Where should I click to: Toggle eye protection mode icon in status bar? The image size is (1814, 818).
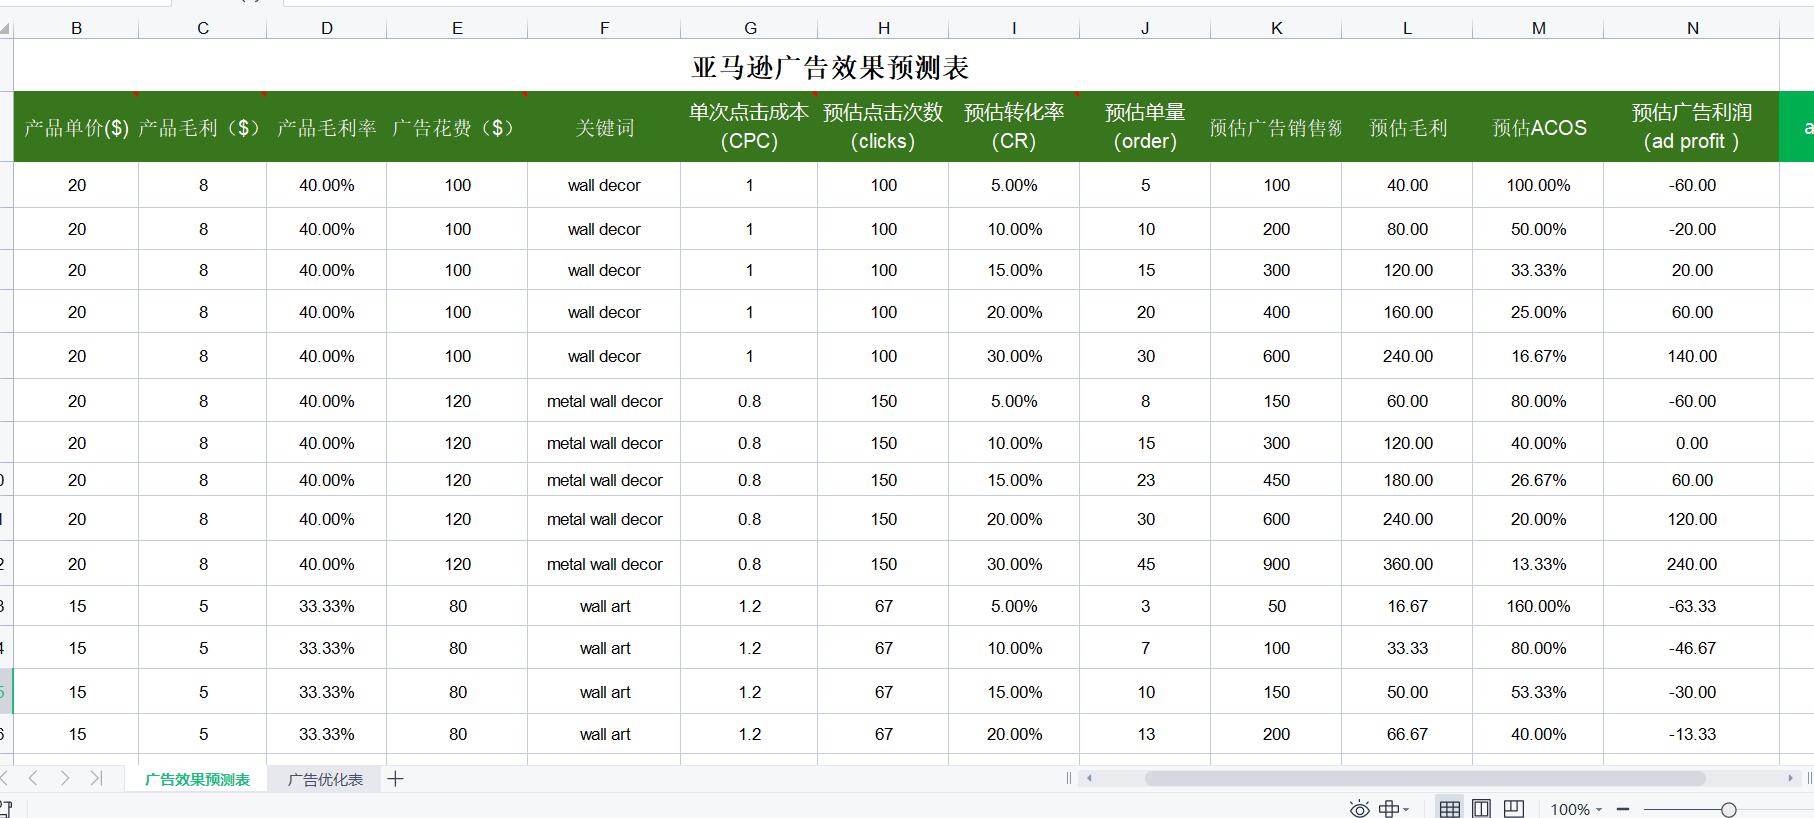[1359, 809]
